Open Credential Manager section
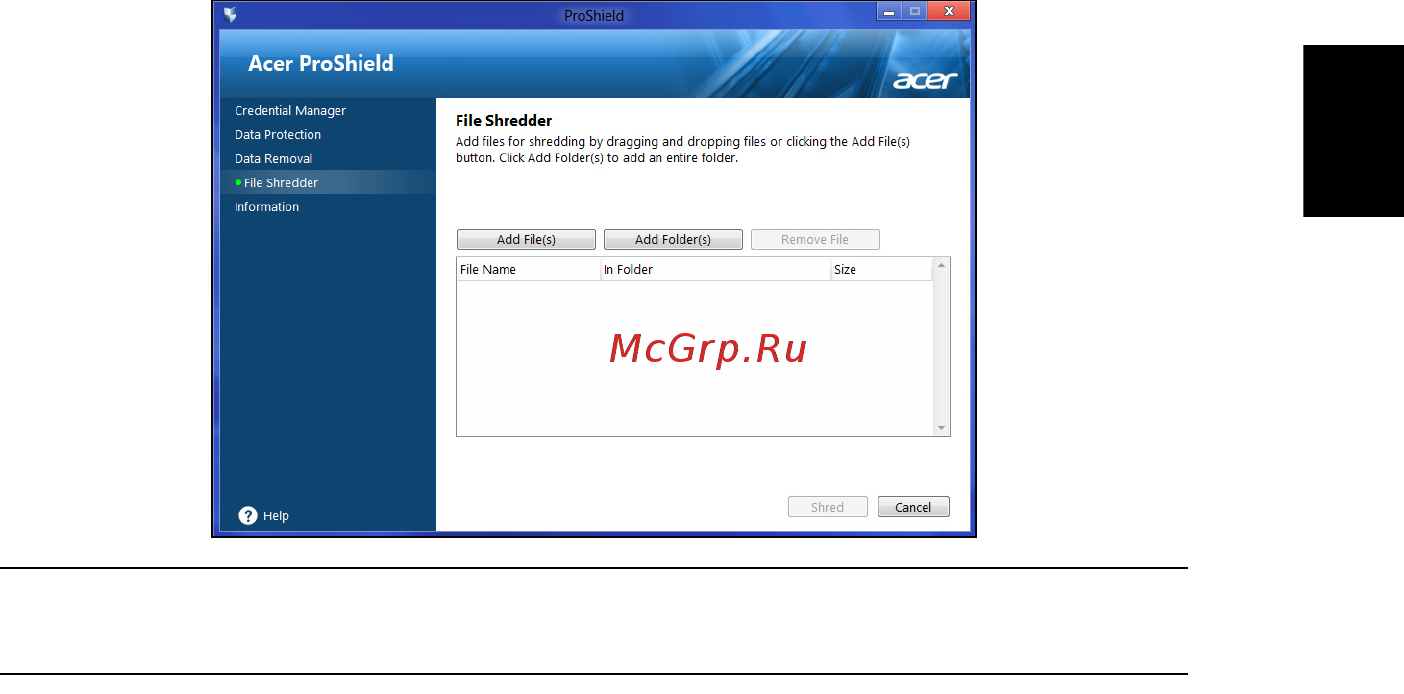The width and height of the screenshot is (1404, 694). [x=290, y=111]
